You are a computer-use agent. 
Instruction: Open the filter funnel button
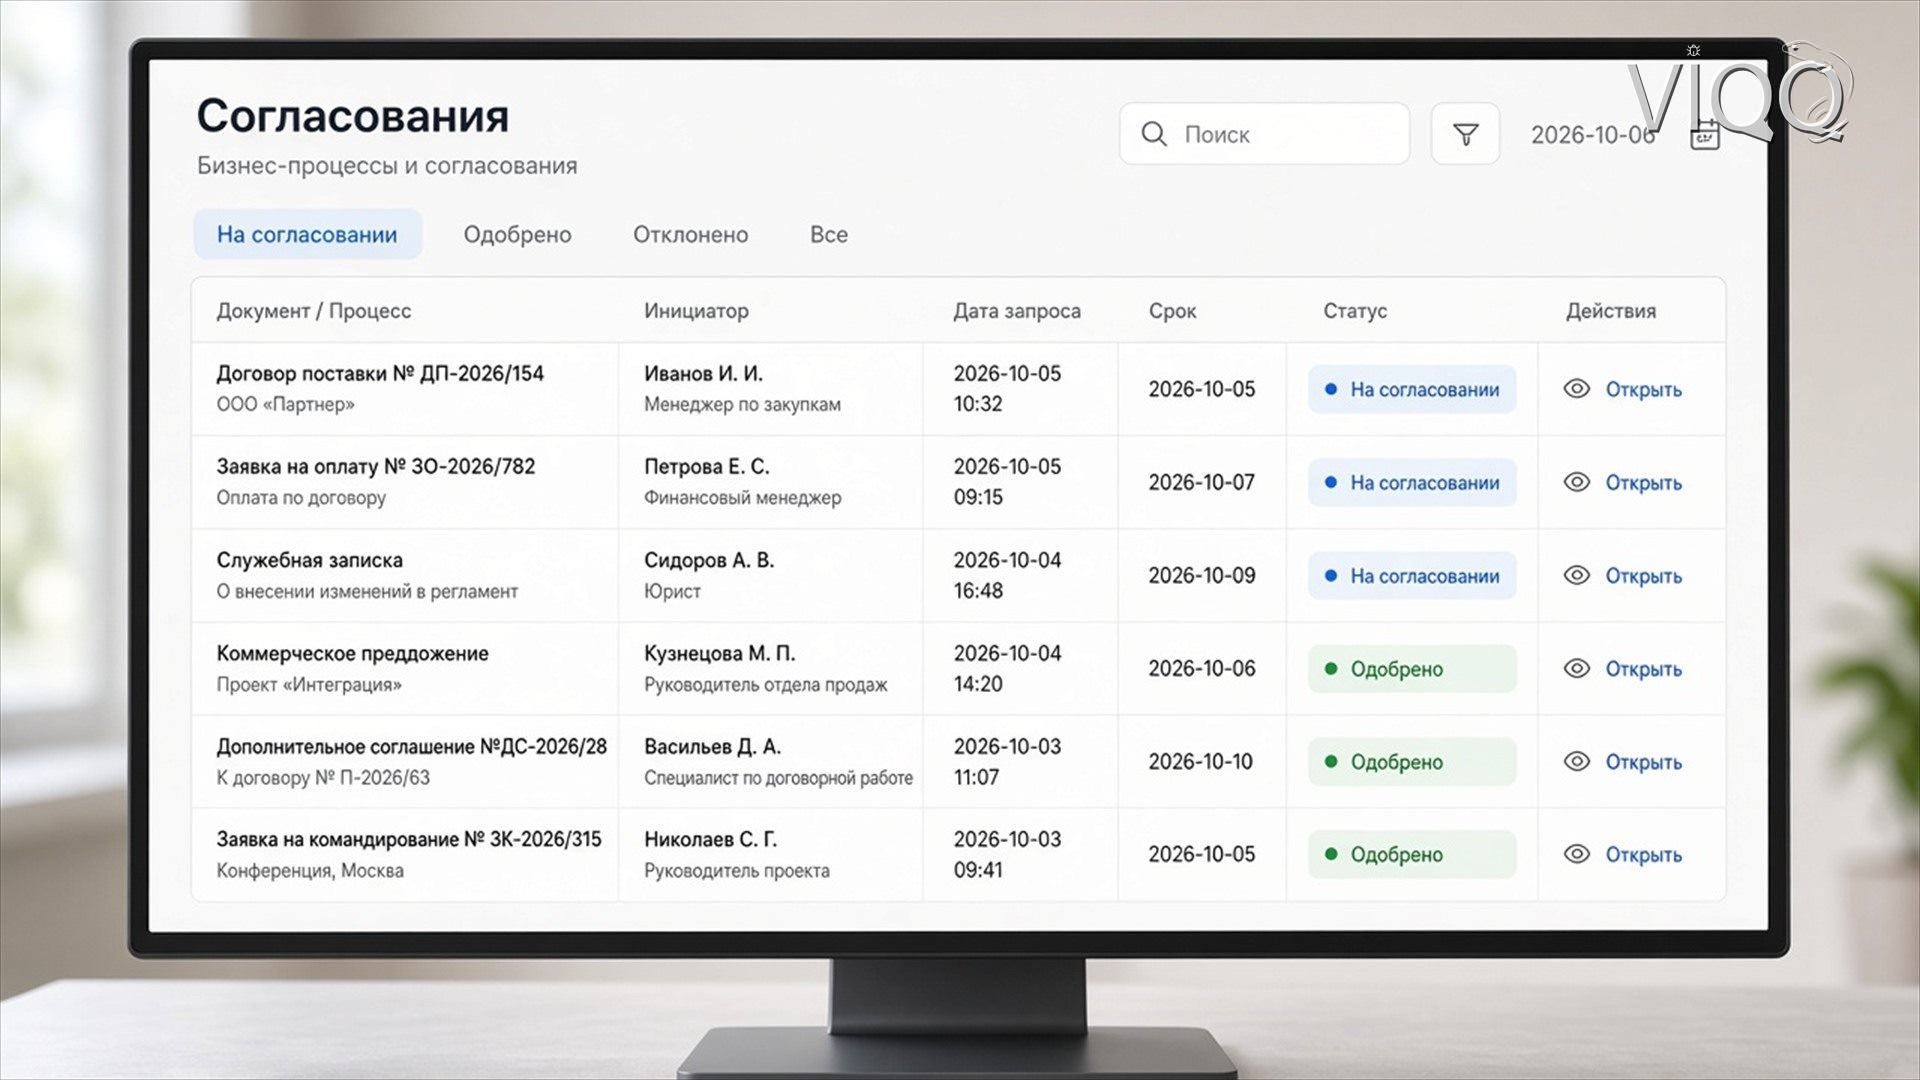1465,134
